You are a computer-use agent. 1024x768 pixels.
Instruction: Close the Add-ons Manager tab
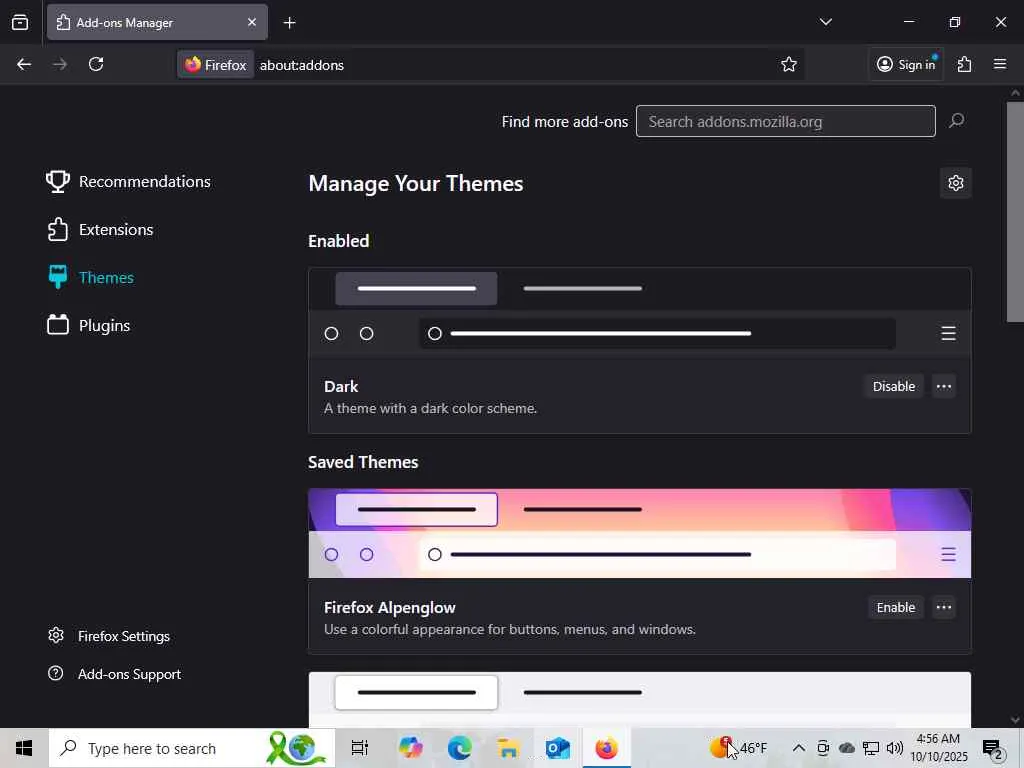click(x=251, y=22)
